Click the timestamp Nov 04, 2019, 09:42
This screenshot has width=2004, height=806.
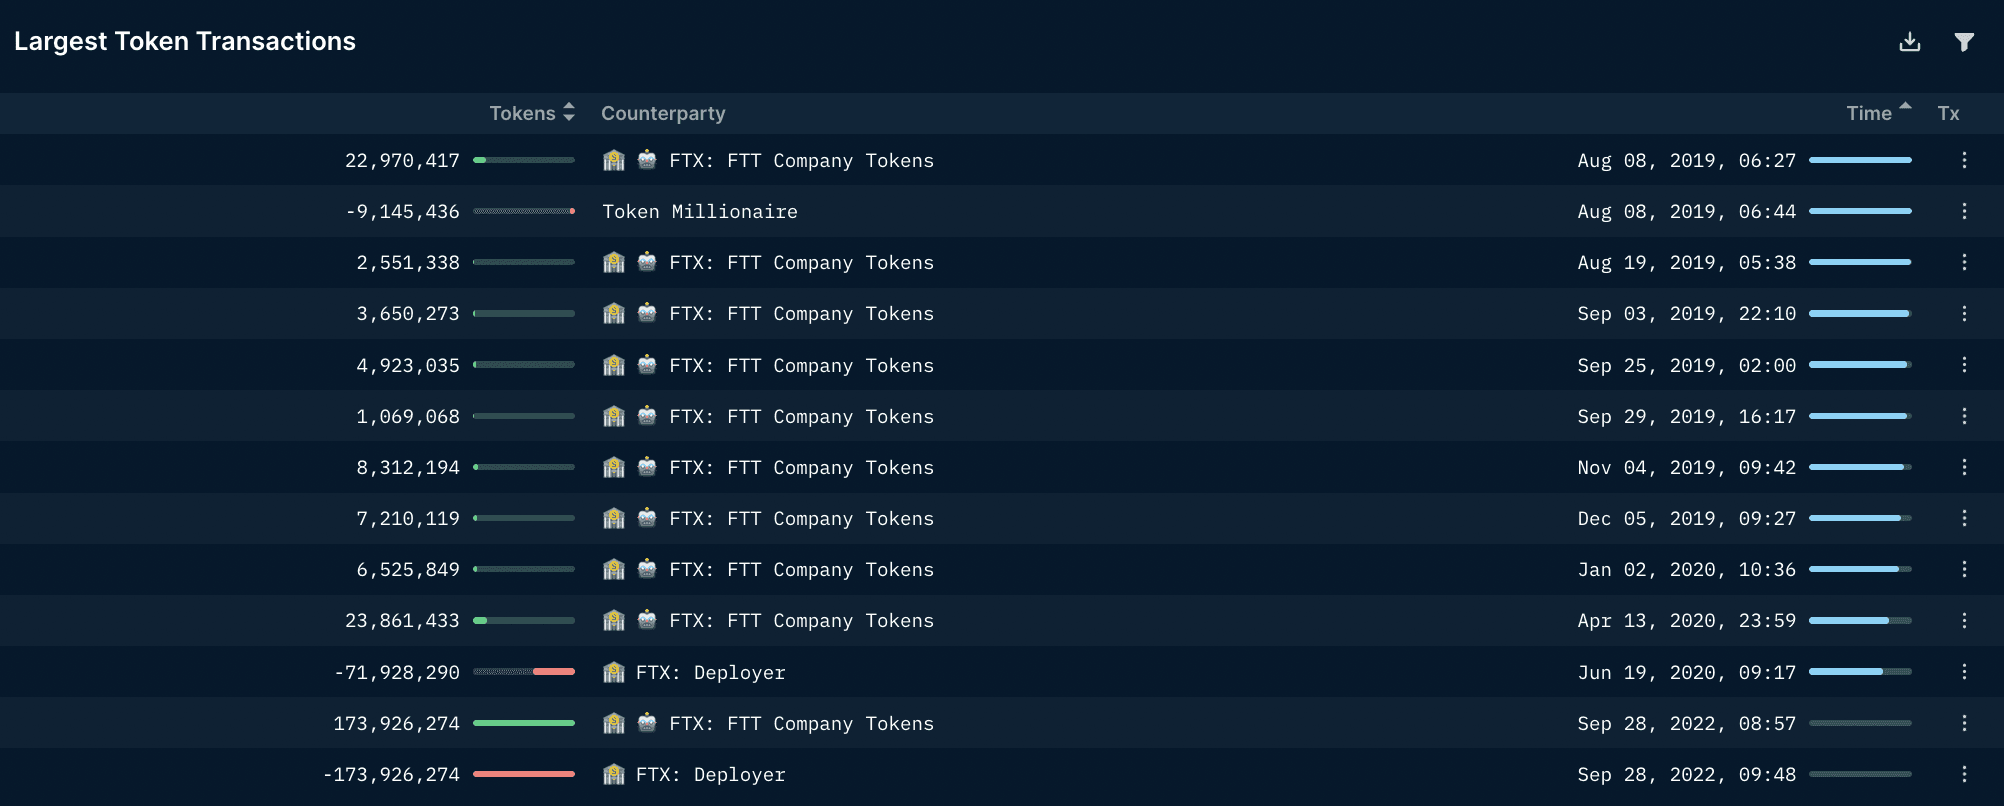[x=1687, y=467]
